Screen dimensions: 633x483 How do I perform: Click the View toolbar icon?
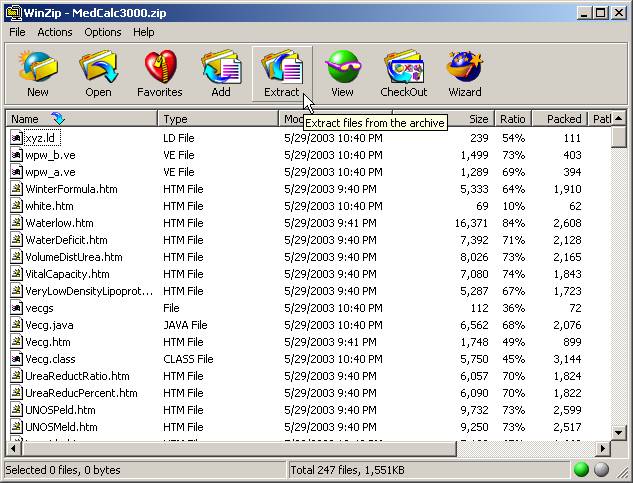(342, 74)
